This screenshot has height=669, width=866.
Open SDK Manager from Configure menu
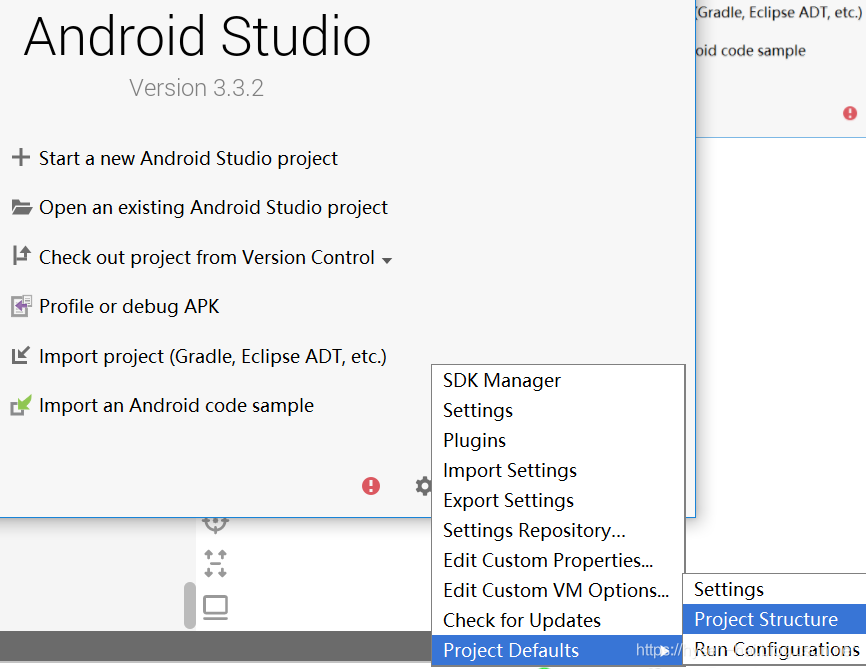click(x=558, y=381)
